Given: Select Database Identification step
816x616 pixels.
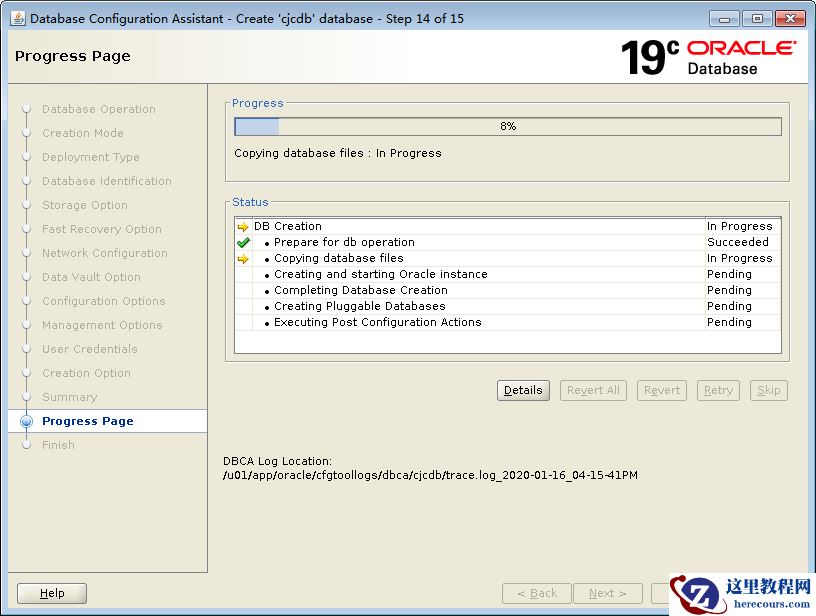Looking at the screenshot, I should [107, 181].
